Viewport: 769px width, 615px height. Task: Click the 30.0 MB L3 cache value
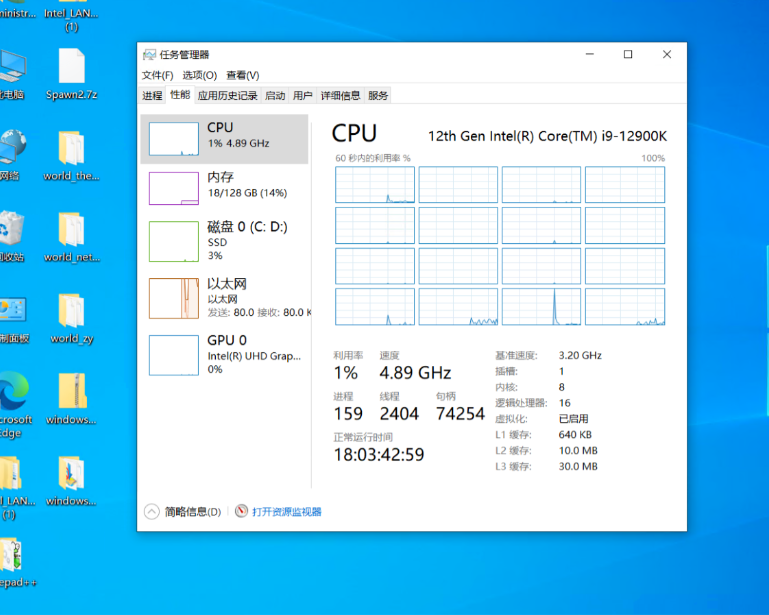click(578, 466)
